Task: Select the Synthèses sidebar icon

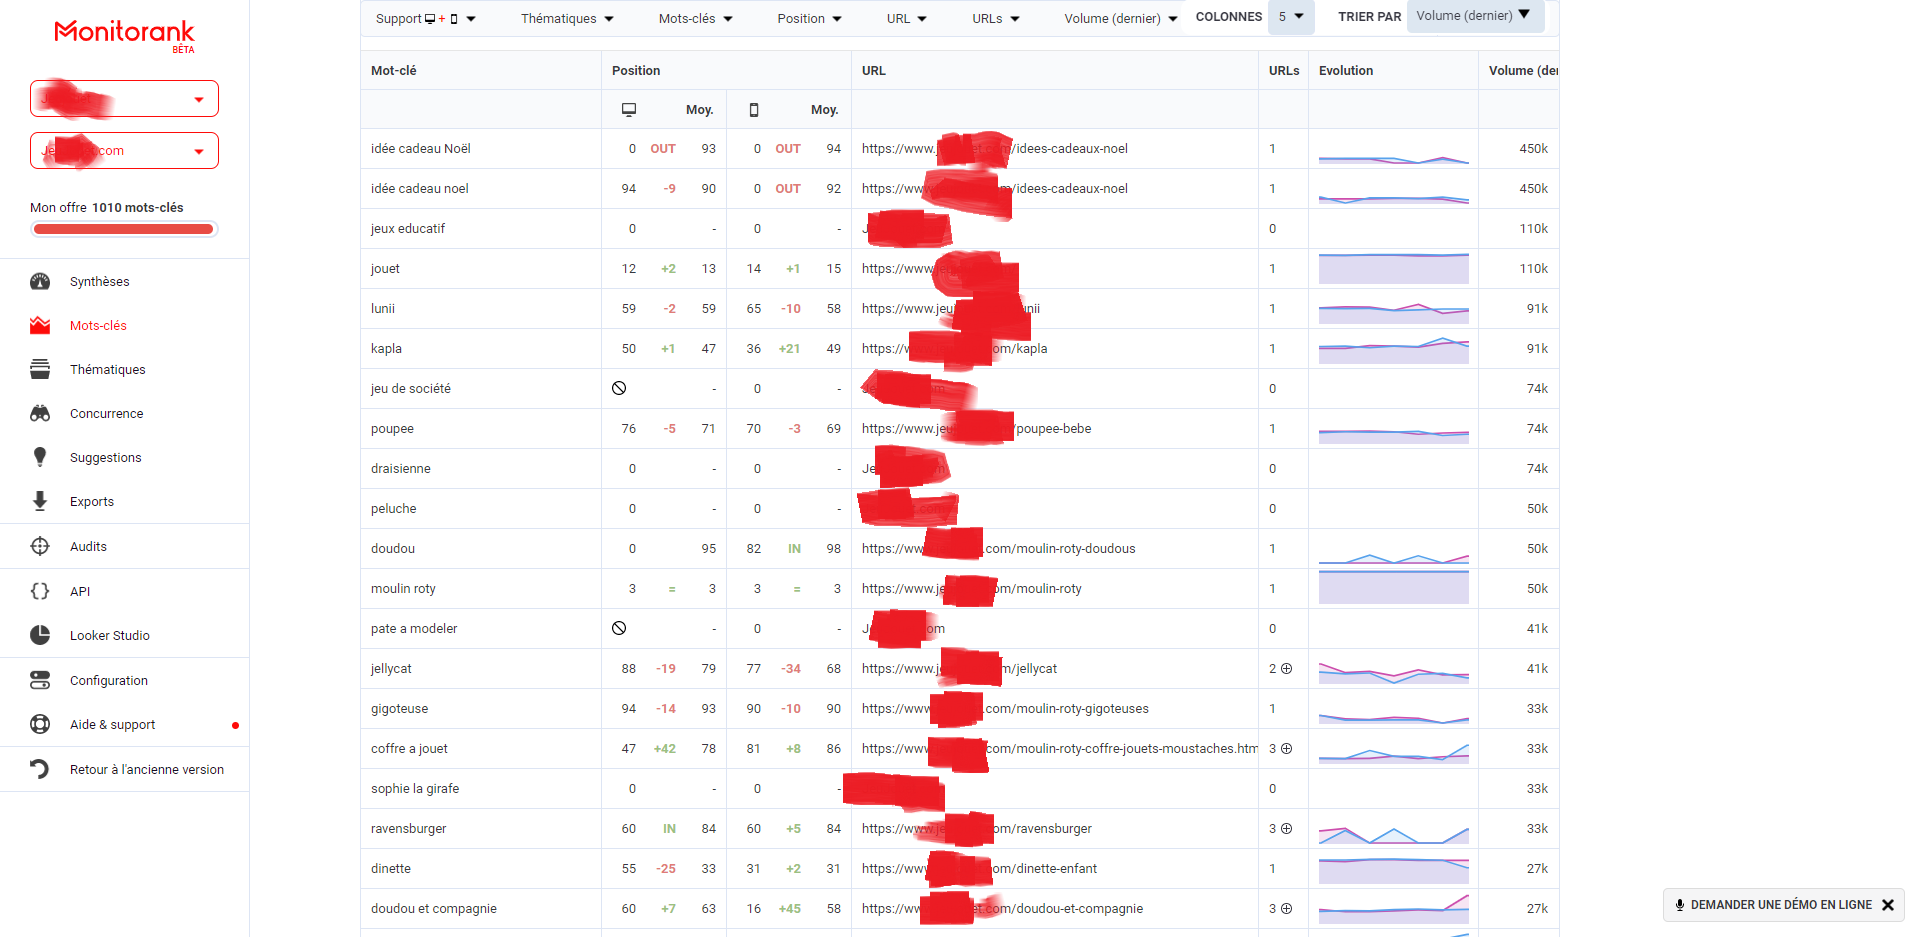Action: click(x=40, y=281)
